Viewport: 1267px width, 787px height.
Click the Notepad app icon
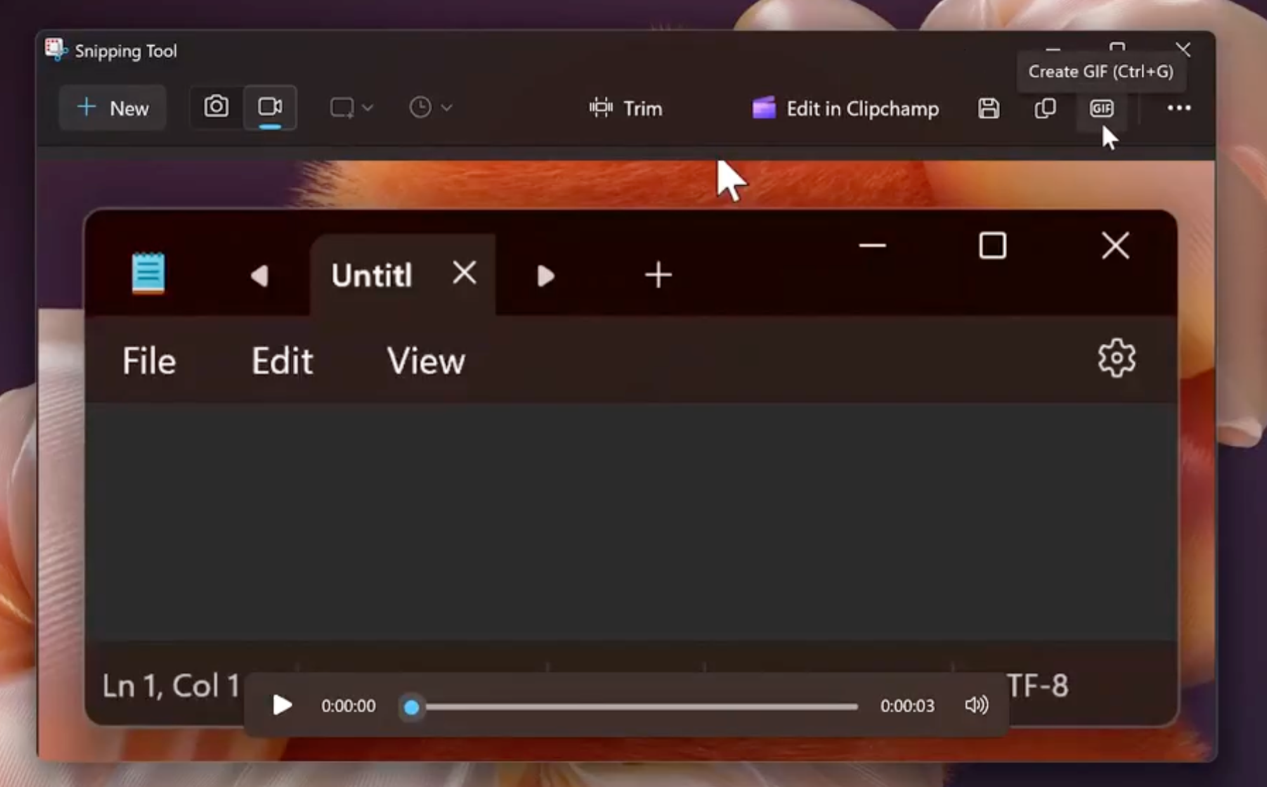pos(148,273)
